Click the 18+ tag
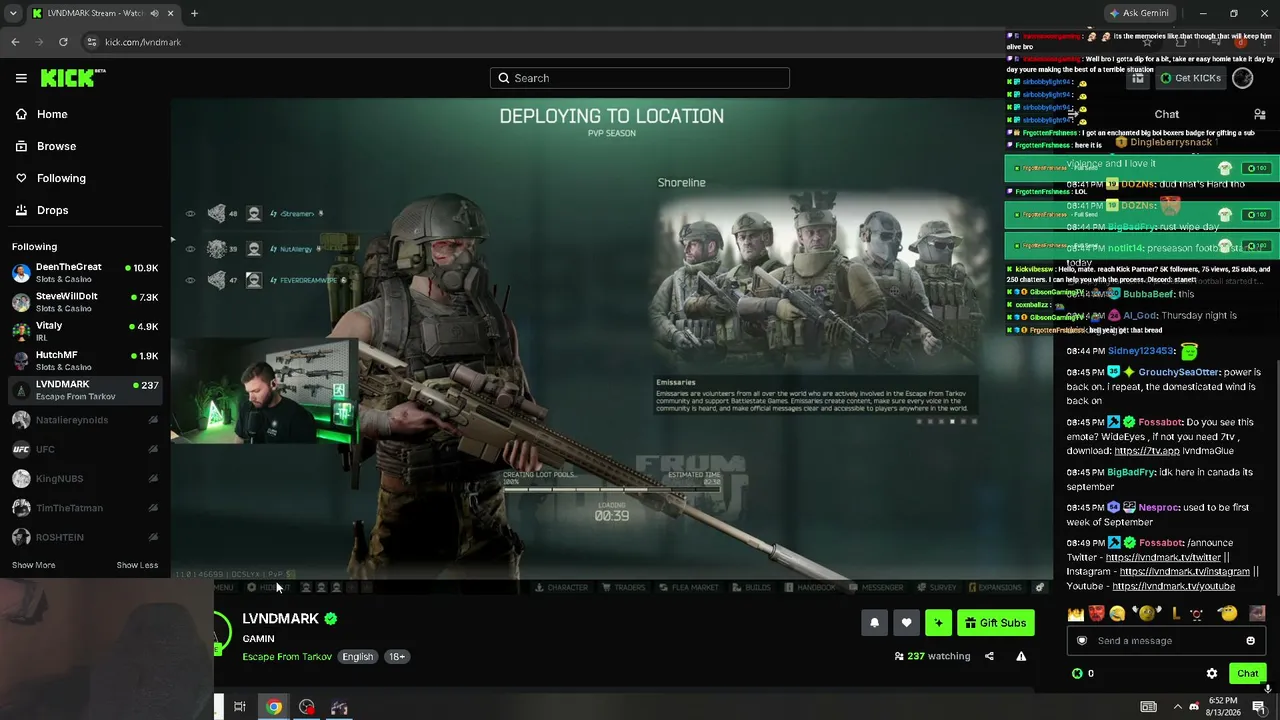Screen dimensions: 1280x720 click(x=397, y=657)
